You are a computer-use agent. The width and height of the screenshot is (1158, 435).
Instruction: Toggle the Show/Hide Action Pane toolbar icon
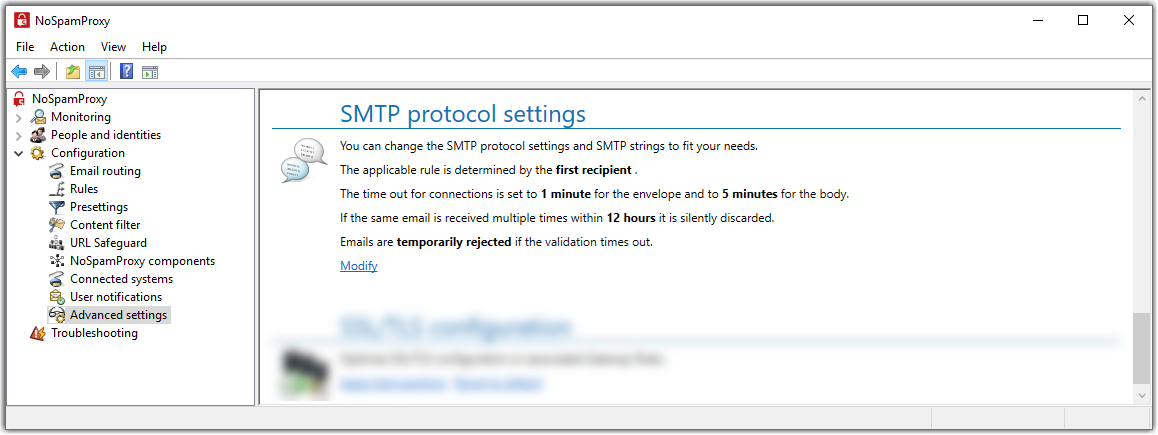click(x=150, y=72)
